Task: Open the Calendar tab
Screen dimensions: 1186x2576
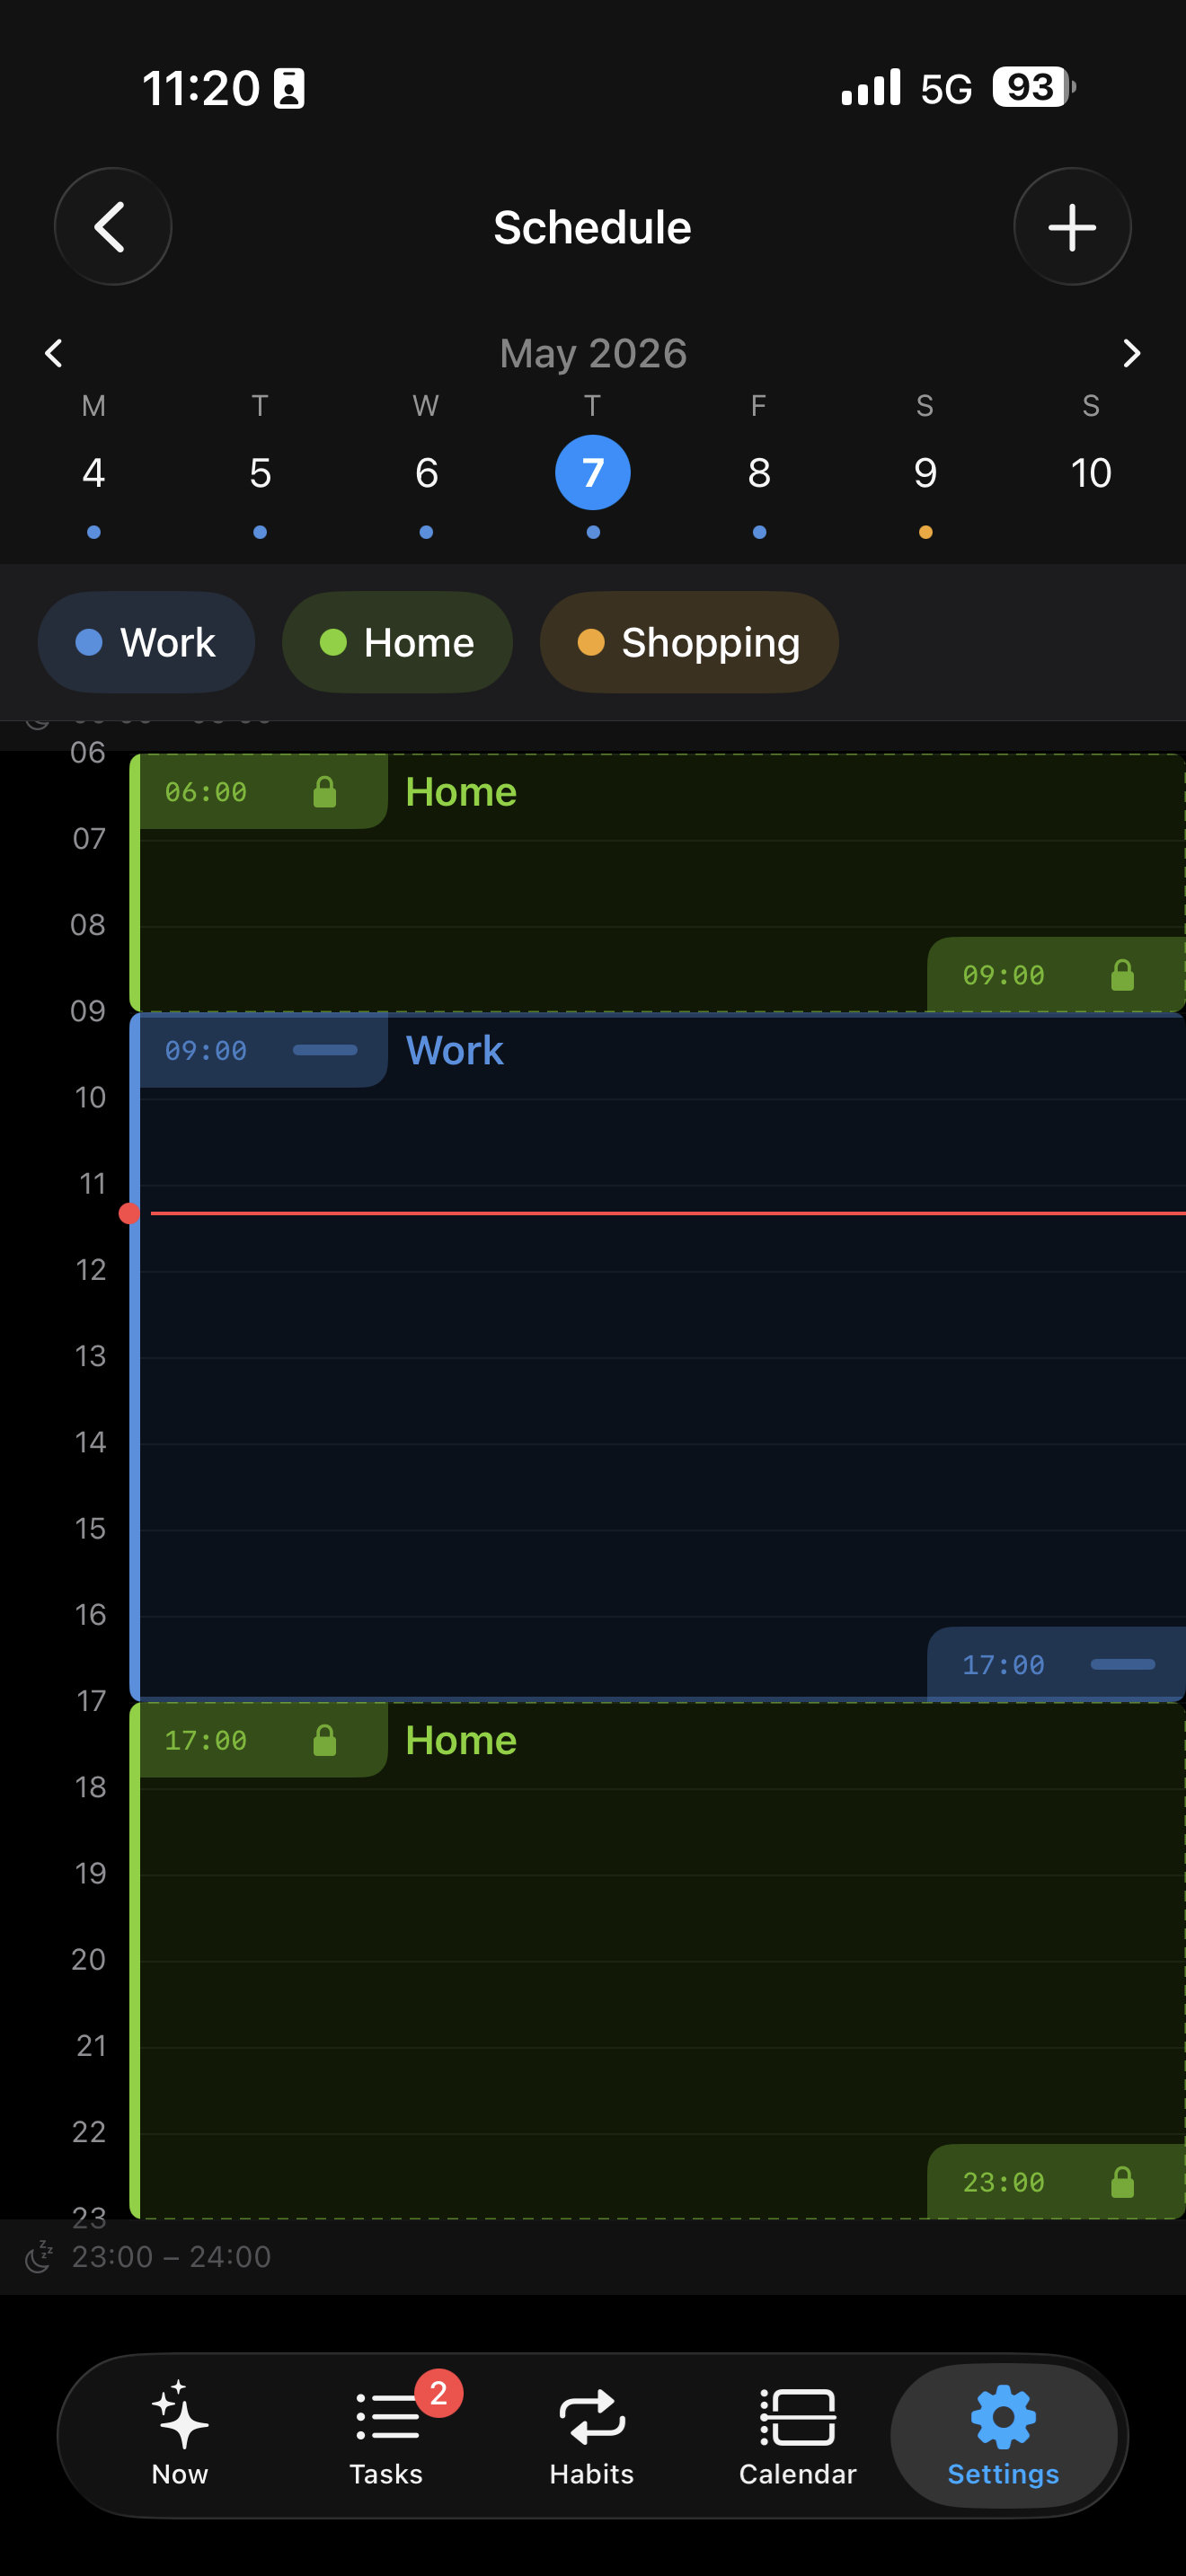Action: pyautogui.click(x=798, y=2434)
